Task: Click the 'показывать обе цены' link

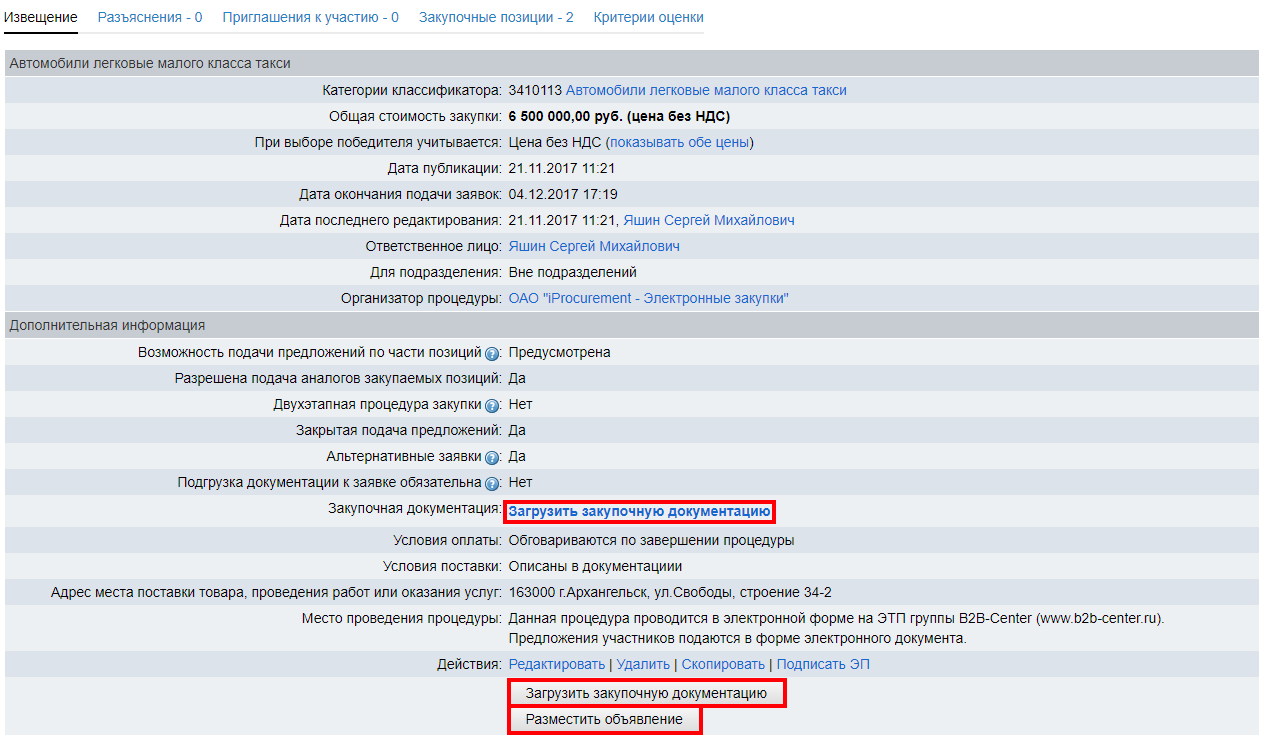Action: click(679, 142)
